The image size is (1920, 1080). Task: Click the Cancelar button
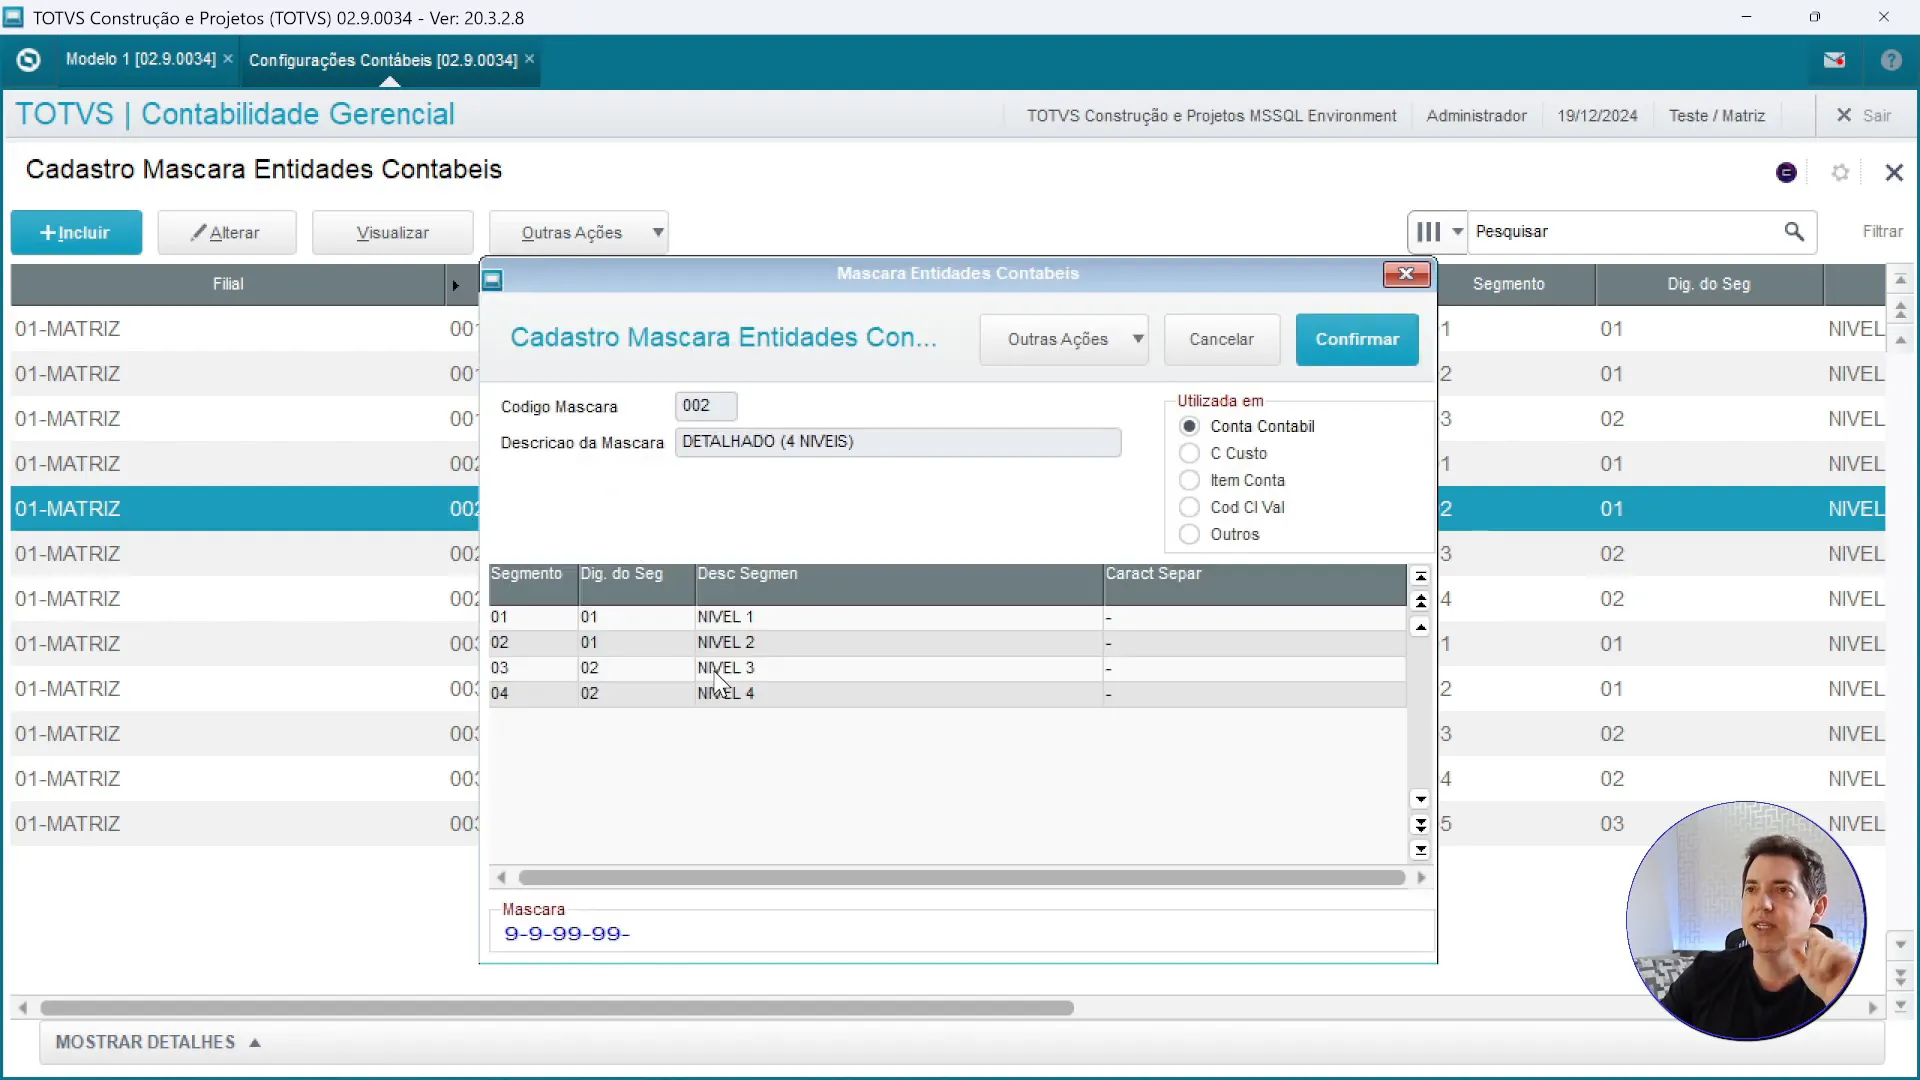[1221, 339]
